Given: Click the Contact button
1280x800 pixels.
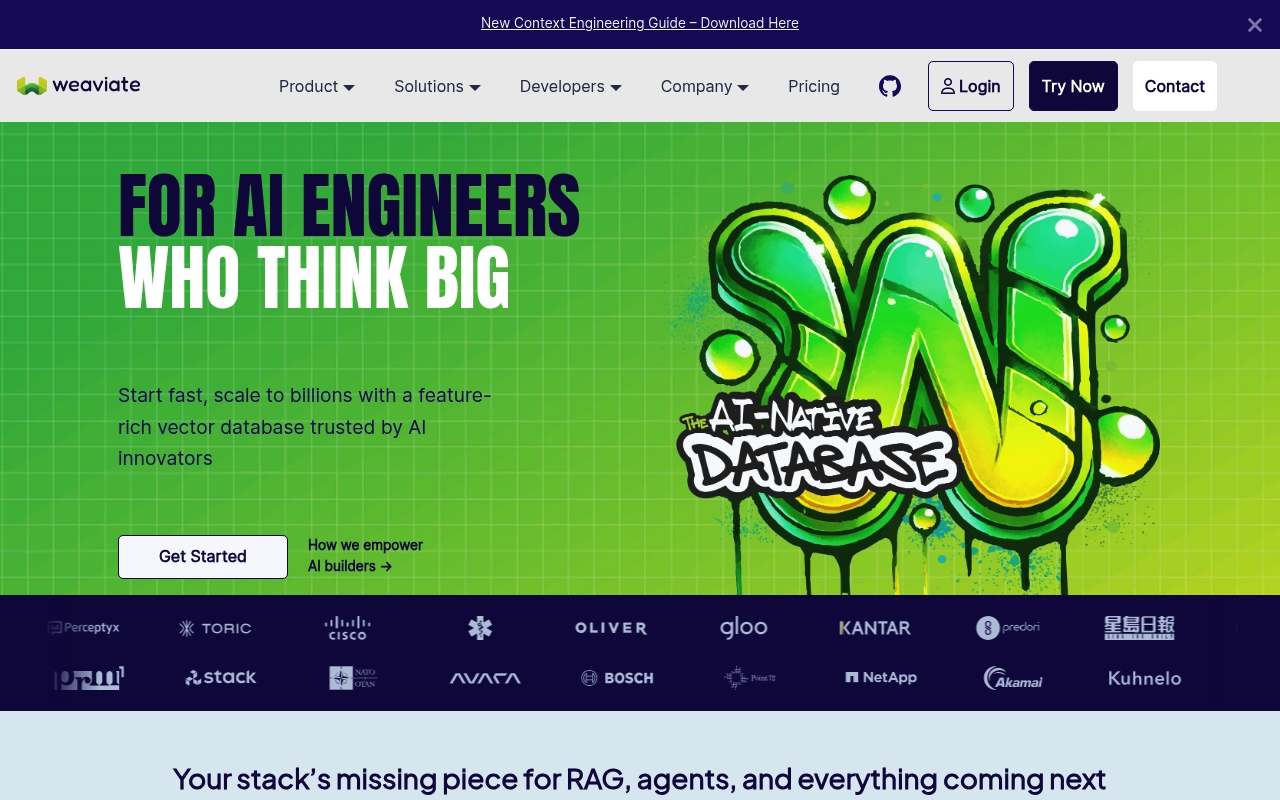Looking at the screenshot, I should pyautogui.click(x=1175, y=86).
